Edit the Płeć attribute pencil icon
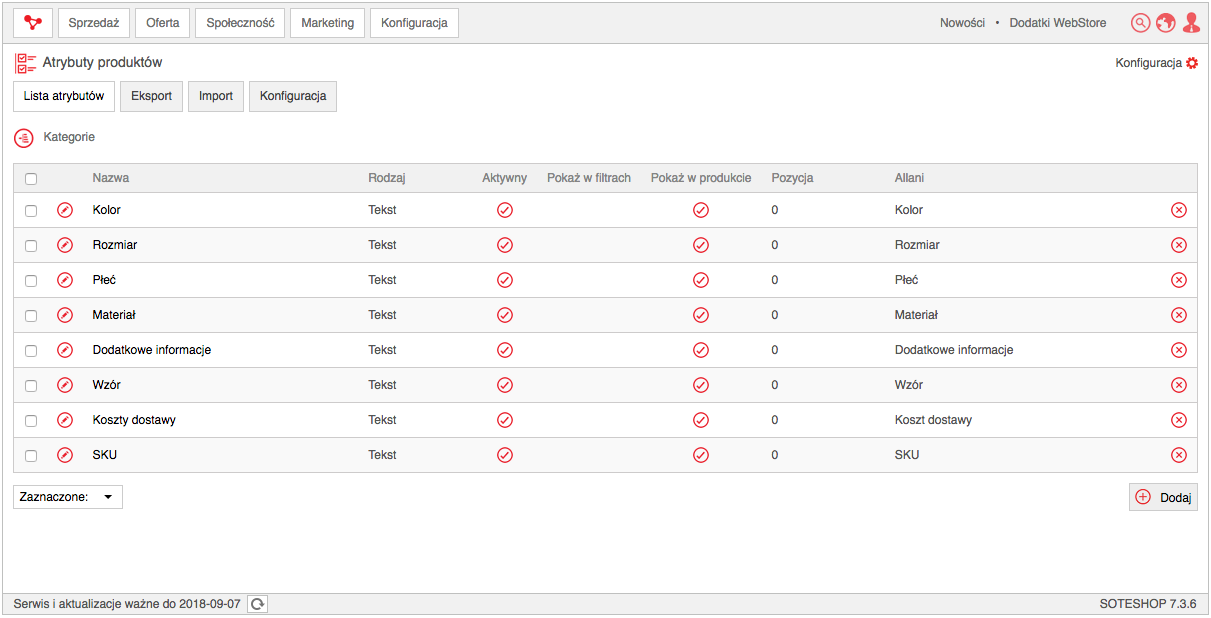The image size is (1211, 618). (x=65, y=280)
